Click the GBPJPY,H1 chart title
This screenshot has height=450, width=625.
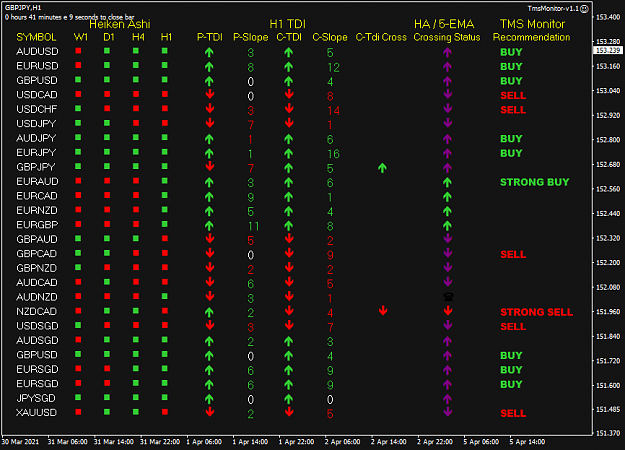coord(23,8)
